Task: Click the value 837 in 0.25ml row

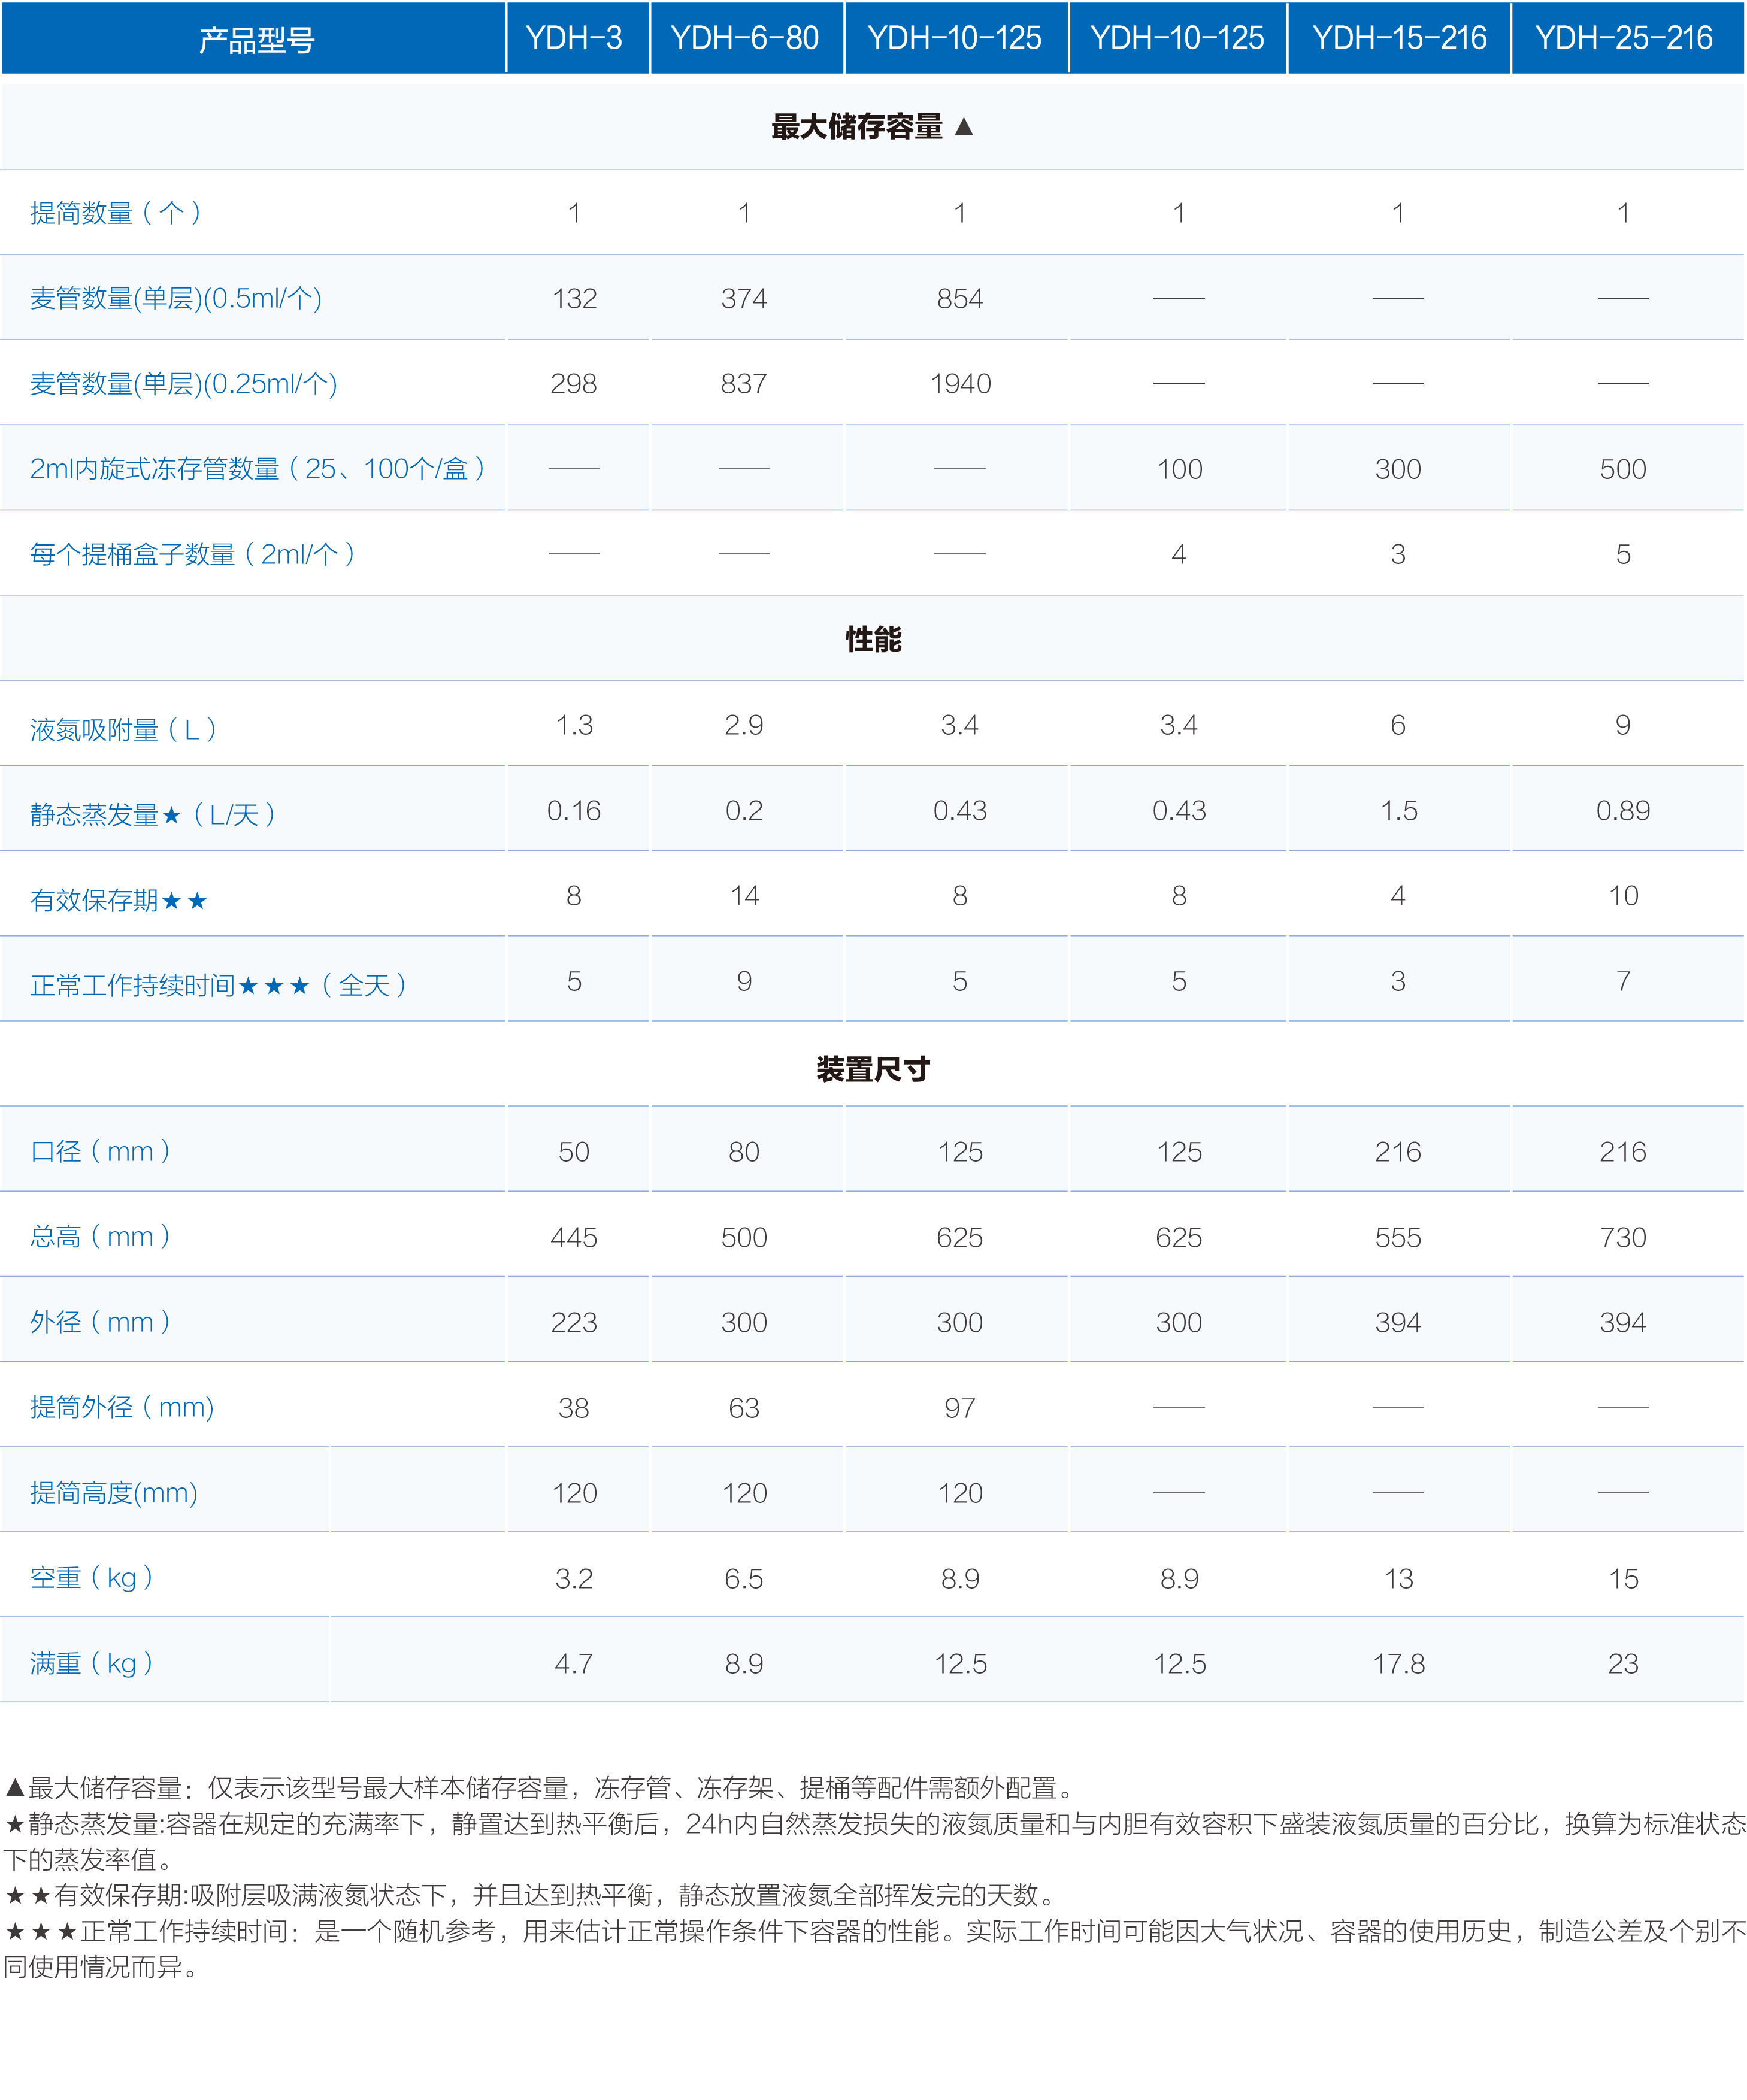Action: [744, 383]
